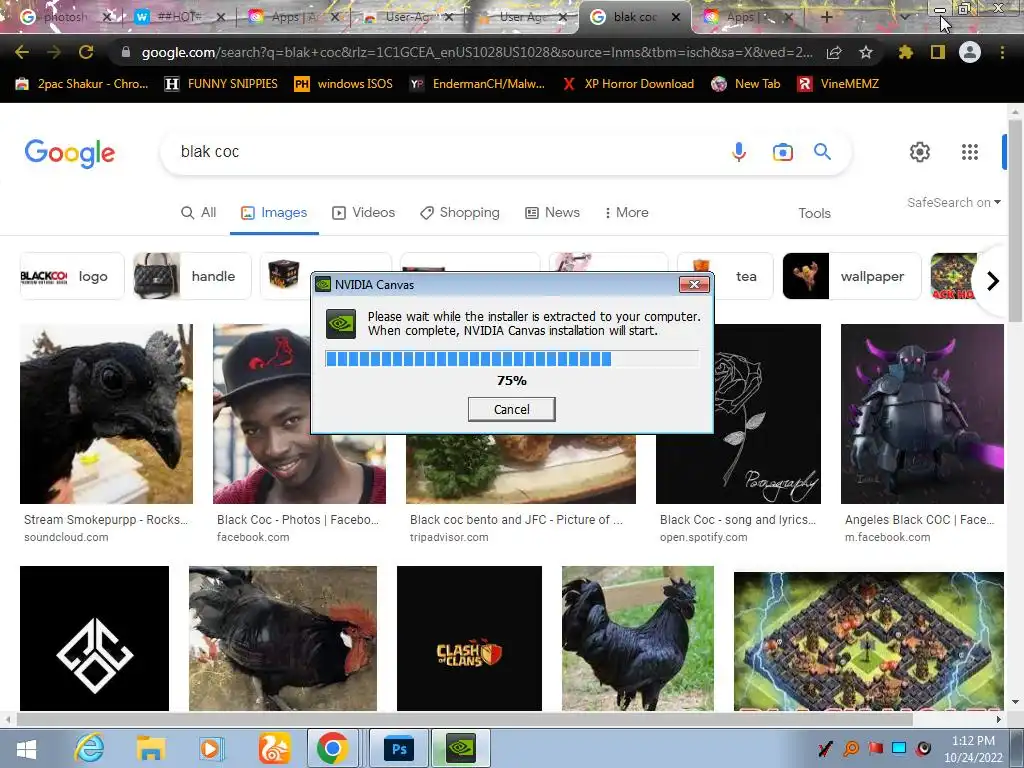Viewport: 1024px width, 768px height.
Task: Open the tab search chevron in Chrome
Action: click(x=904, y=17)
